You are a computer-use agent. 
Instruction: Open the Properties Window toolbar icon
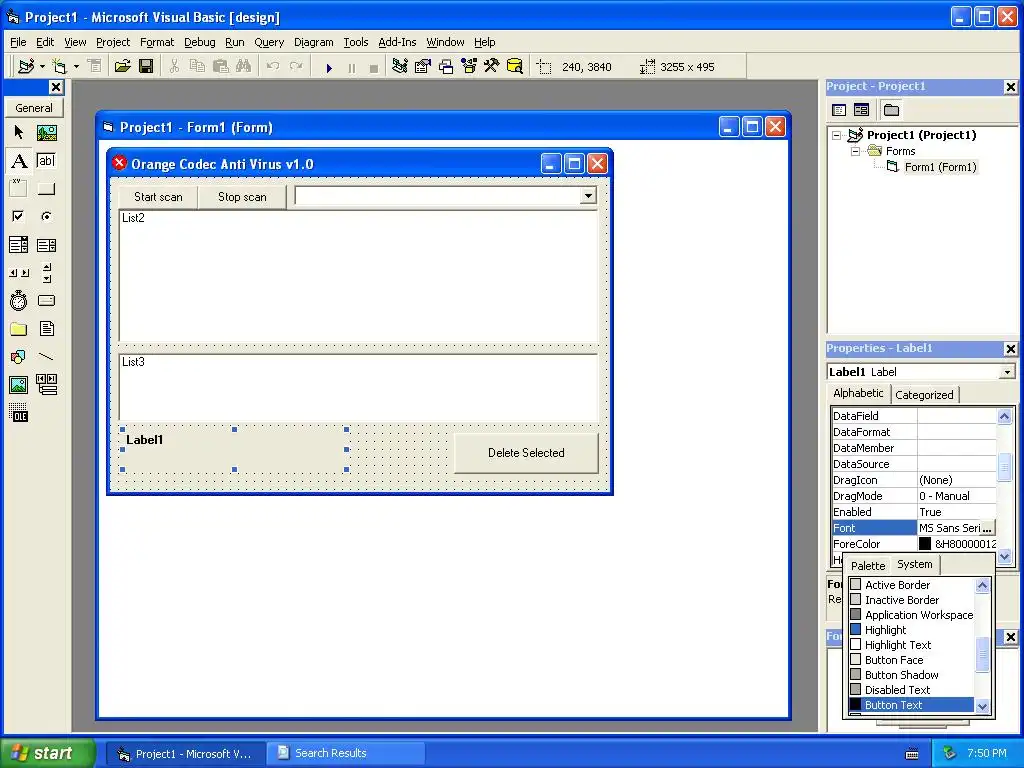click(423, 66)
